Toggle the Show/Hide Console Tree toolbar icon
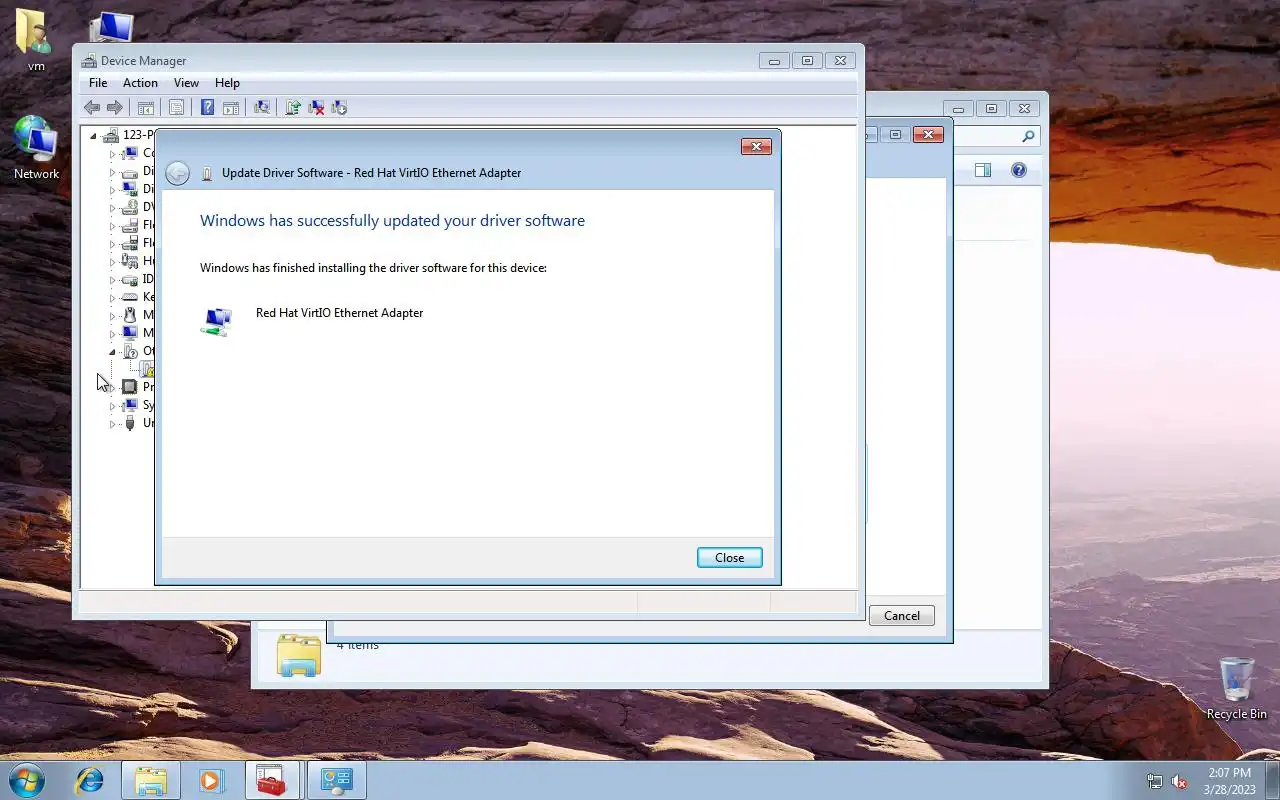The height and width of the screenshot is (800, 1280). coord(145,108)
